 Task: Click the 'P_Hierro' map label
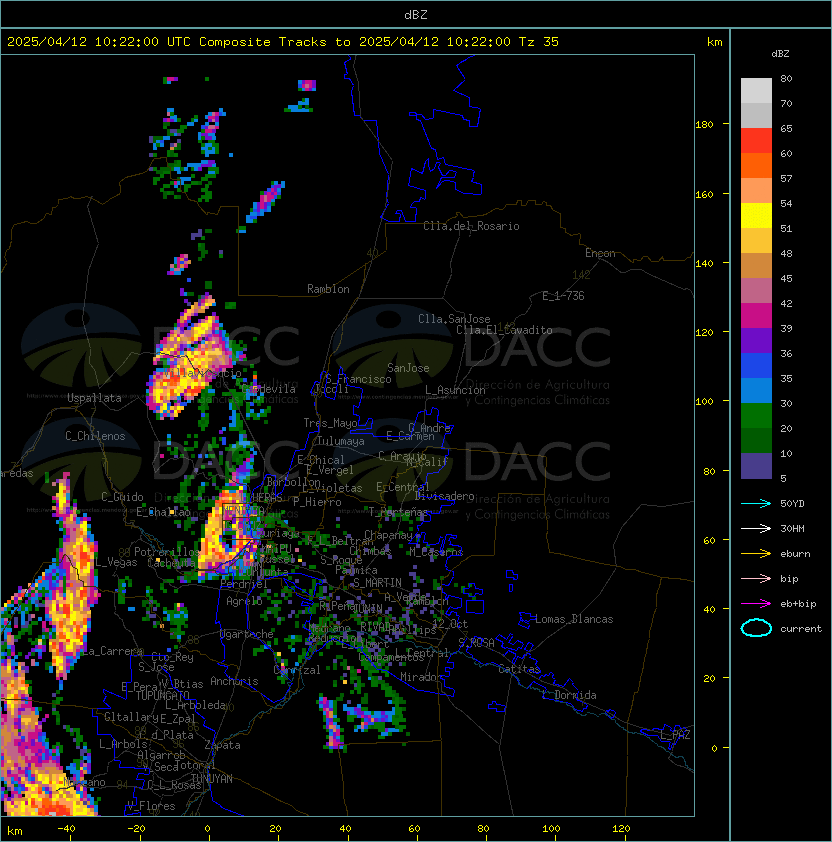[x=317, y=502]
